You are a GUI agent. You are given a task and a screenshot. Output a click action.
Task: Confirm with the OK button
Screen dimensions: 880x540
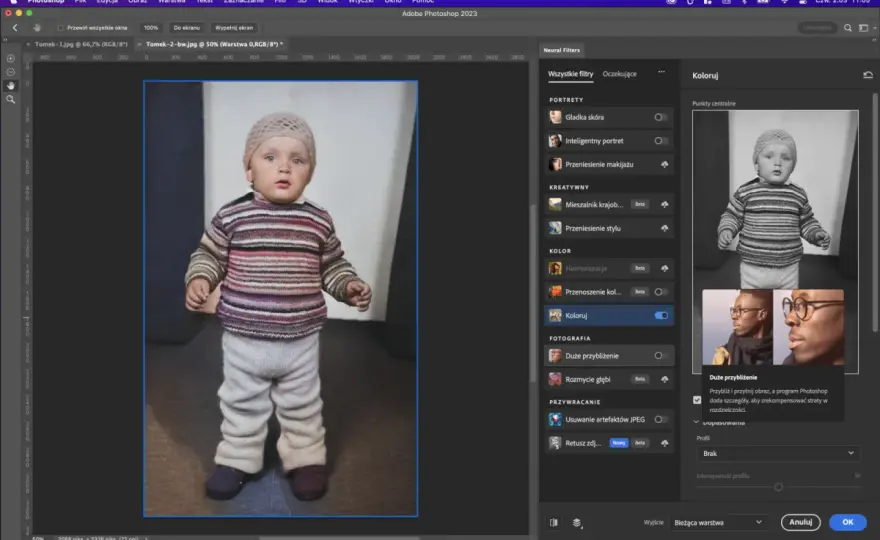847,522
